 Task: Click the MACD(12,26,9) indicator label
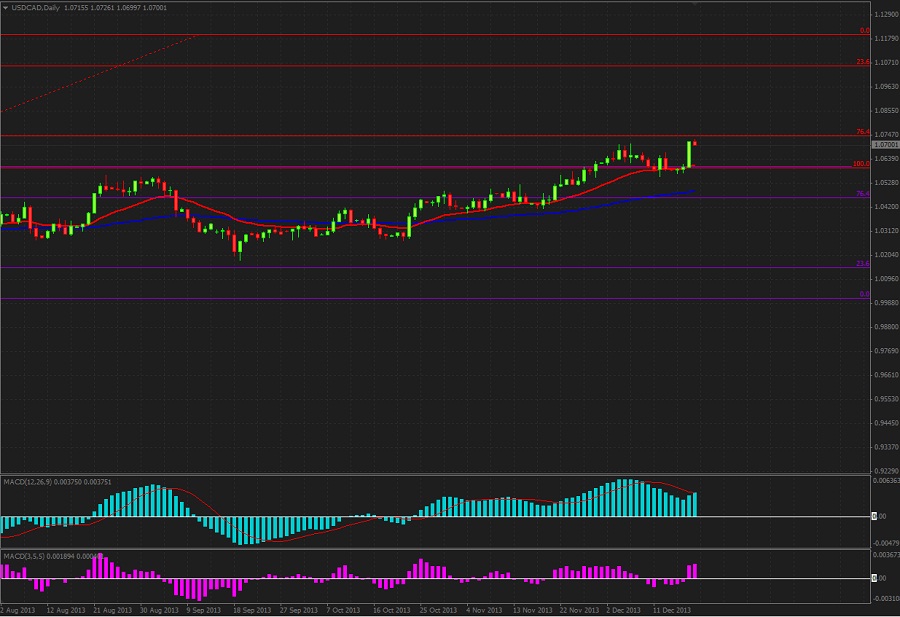tap(30, 482)
